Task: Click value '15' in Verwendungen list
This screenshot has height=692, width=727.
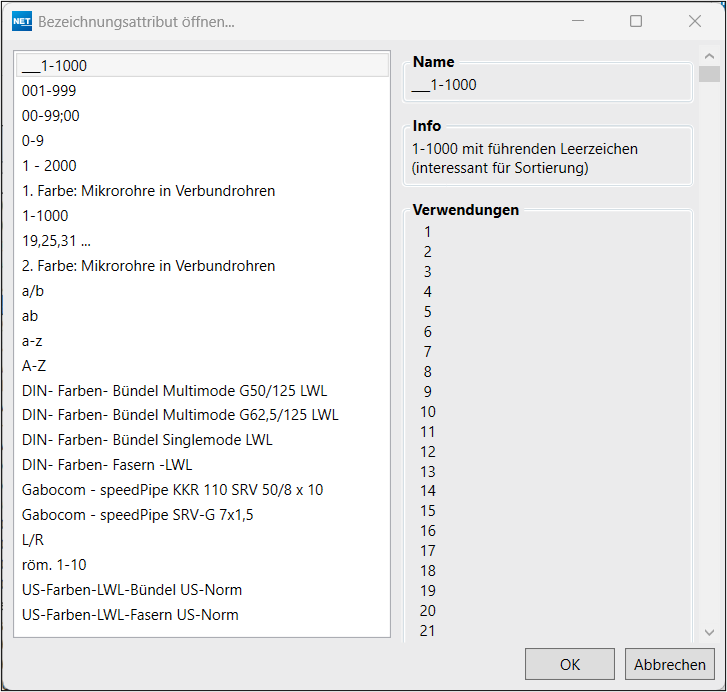Action: click(428, 511)
